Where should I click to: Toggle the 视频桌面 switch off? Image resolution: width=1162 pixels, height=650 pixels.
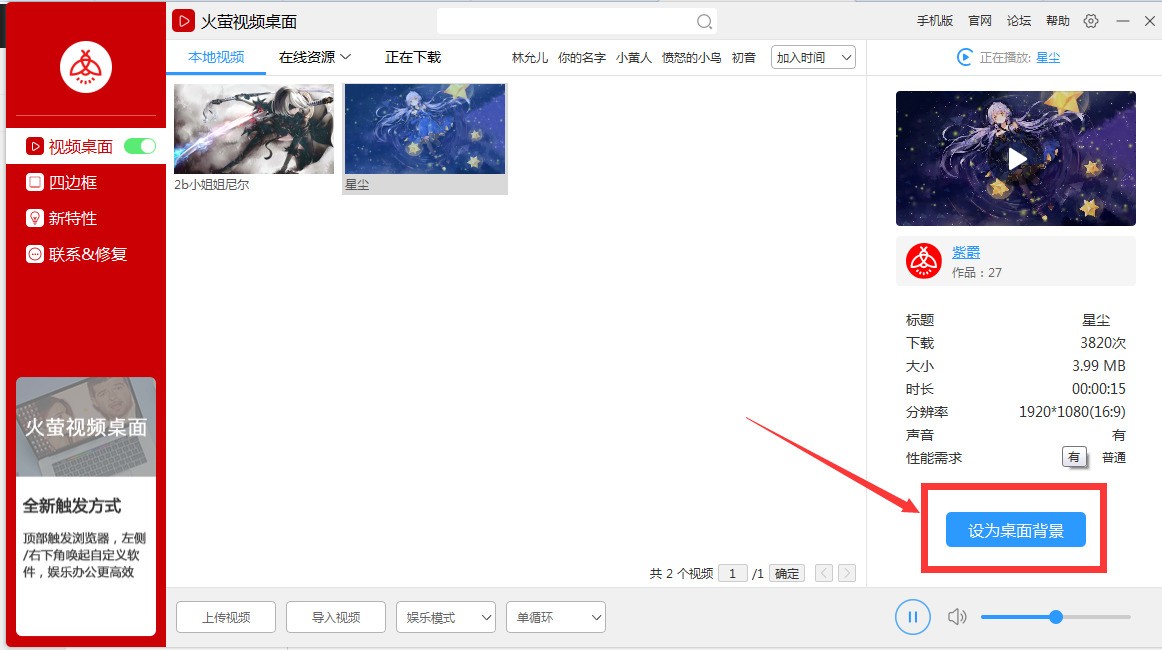point(140,145)
